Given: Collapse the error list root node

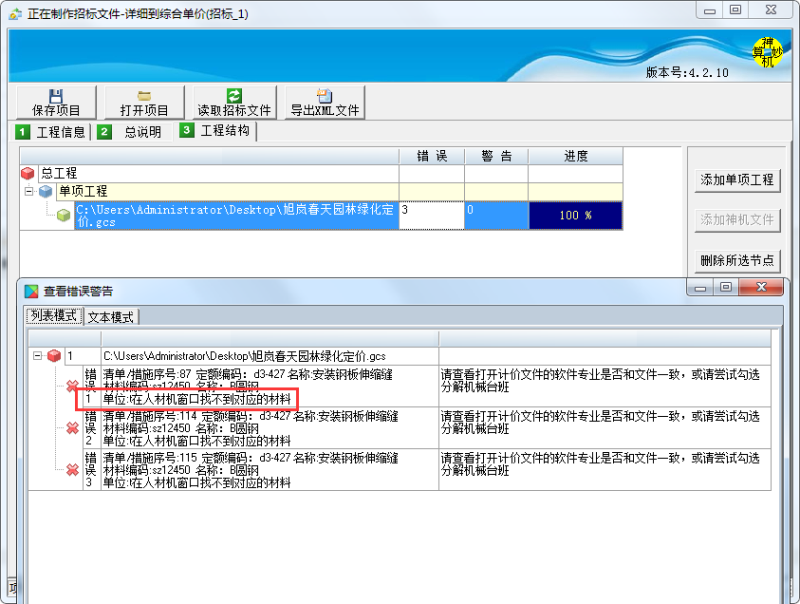Looking at the screenshot, I should pyautogui.click(x=37, y=356).
